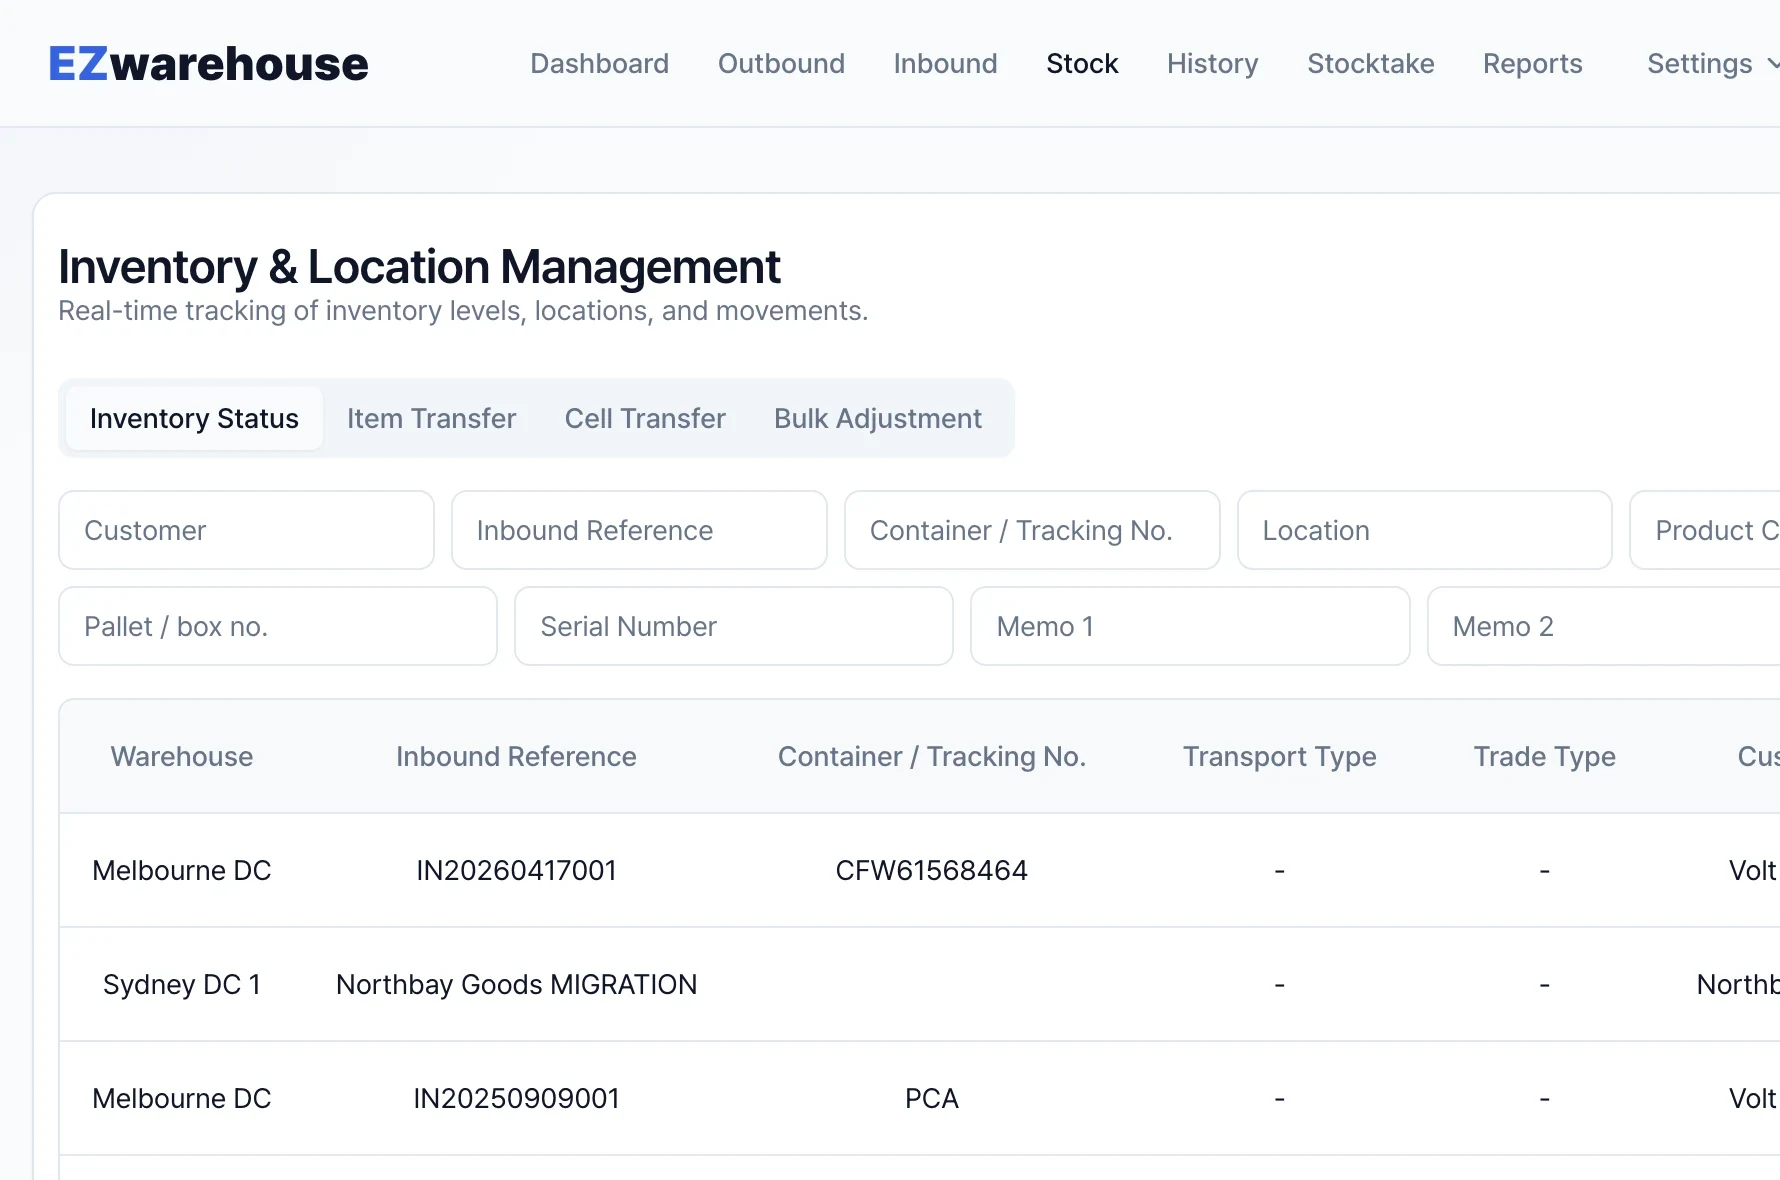Select the Northbay Goods MIGRATION cell
Image resolution: width=1780 pixels, height=1180 pixels.
click(516, 985)
